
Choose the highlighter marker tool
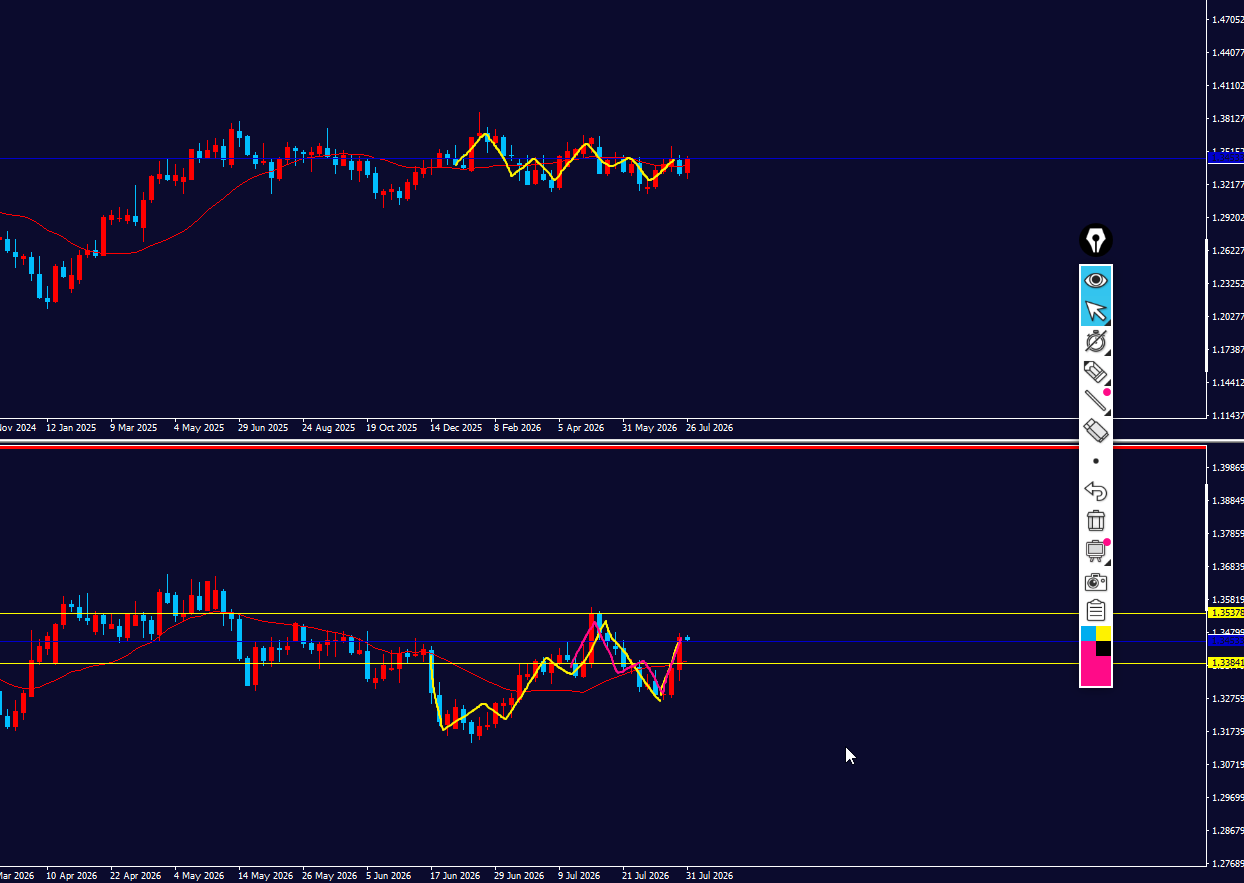[1096, 372]
